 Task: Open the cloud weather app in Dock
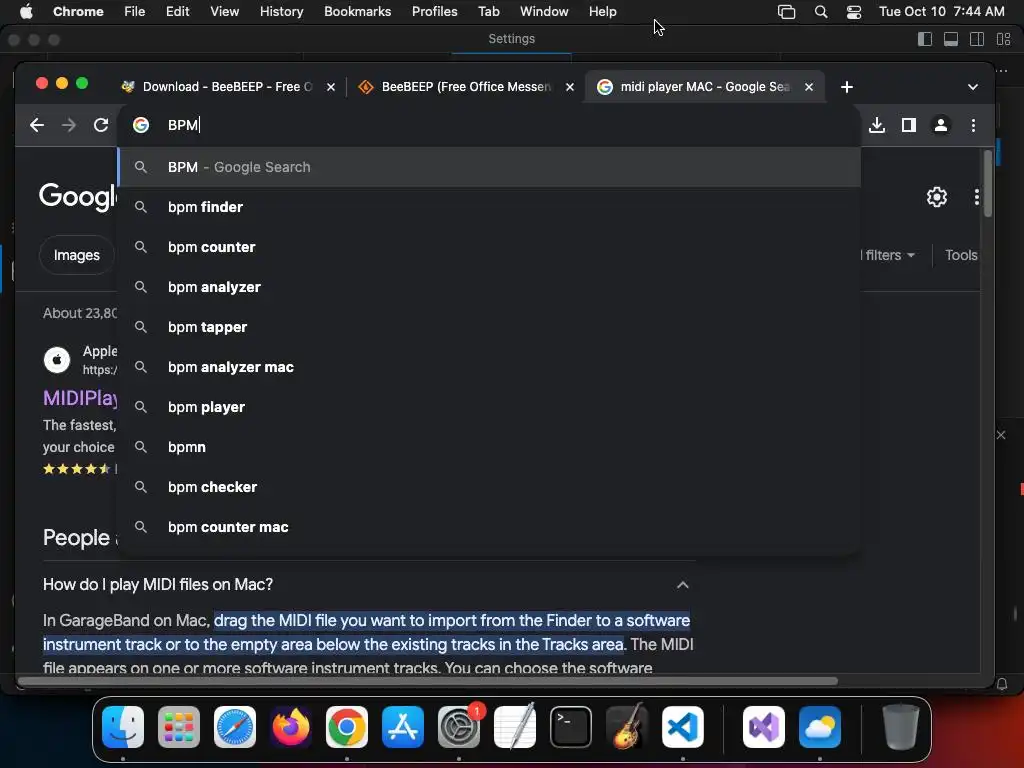[x=820, y=727]
